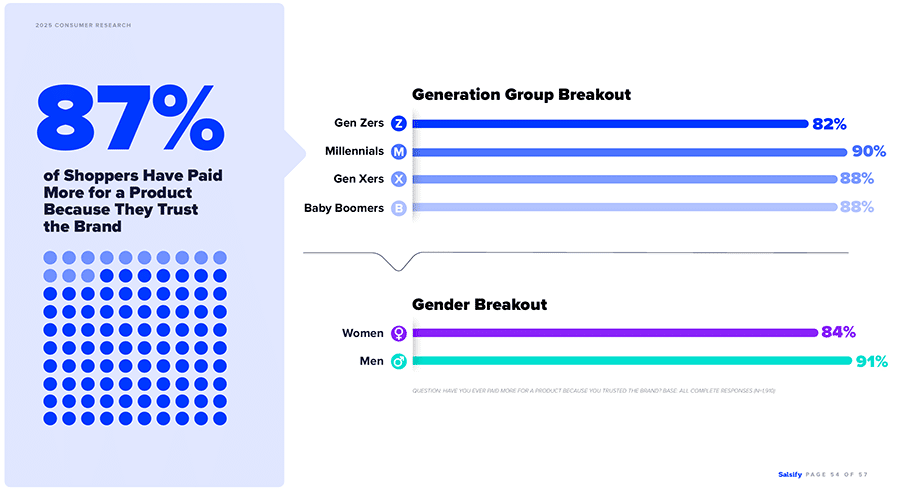Viewport: 900px width, 491px height.
Task: Click the Gen Zers 82% value
Action: (830, 124)
